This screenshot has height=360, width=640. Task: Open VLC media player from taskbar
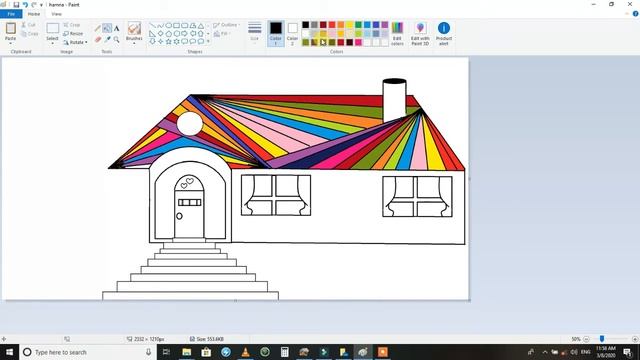[245, 352]
